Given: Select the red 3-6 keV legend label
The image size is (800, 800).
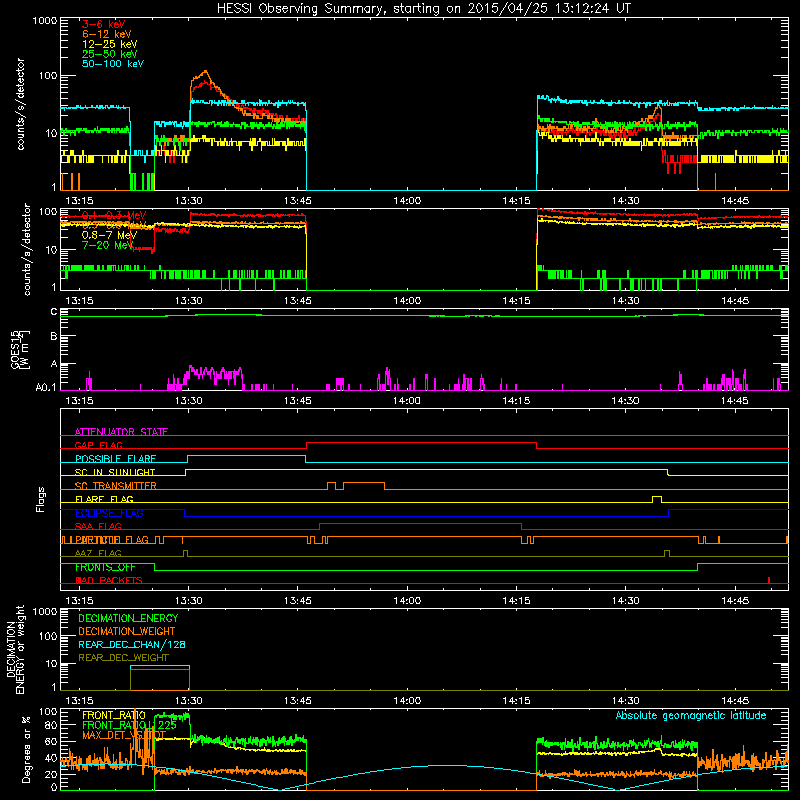Looking at the screenshot, I should [103, 24].
